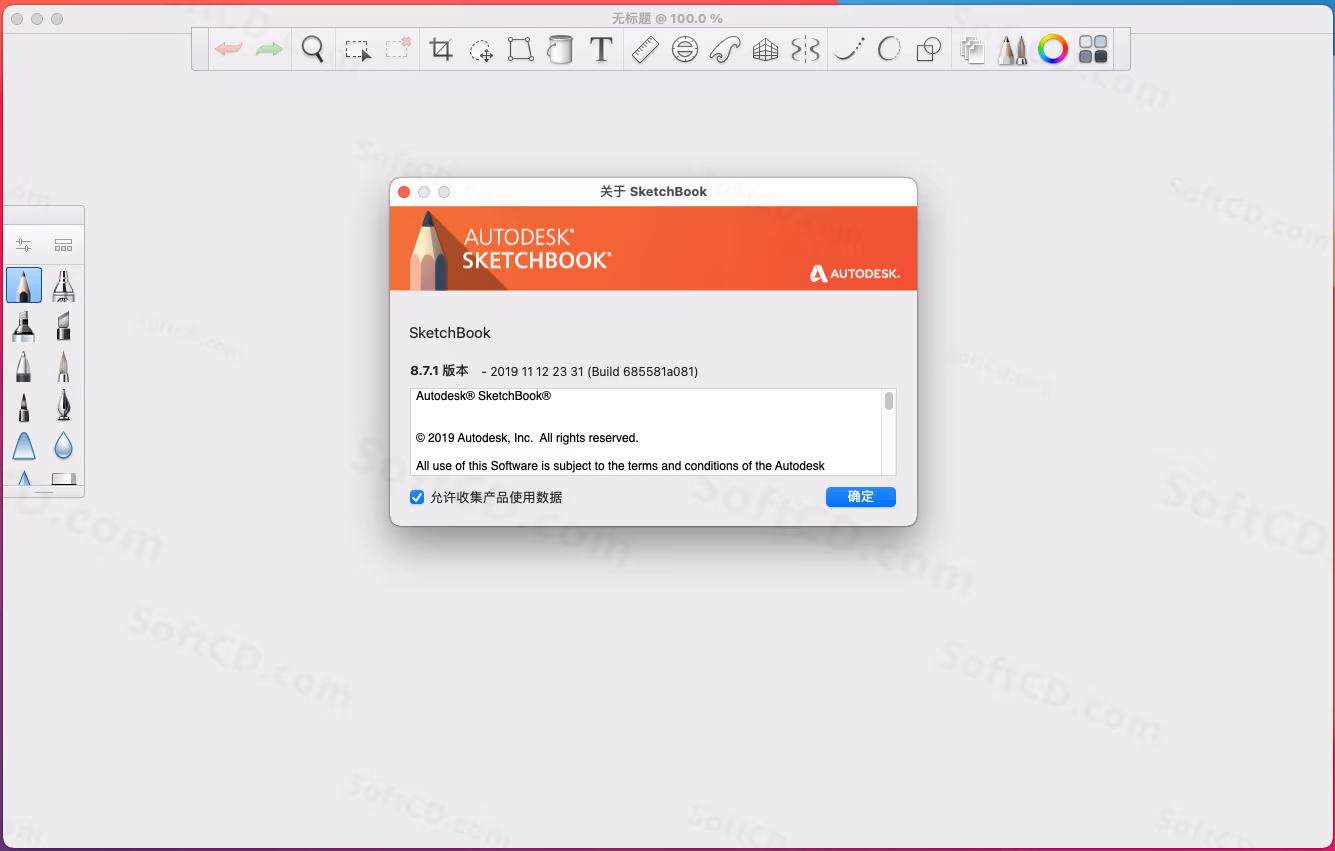The height and width of the screenshot is (851, 1335).
Task: Click the Undo arrow in toolbar
Action: (x=229, y=49)
